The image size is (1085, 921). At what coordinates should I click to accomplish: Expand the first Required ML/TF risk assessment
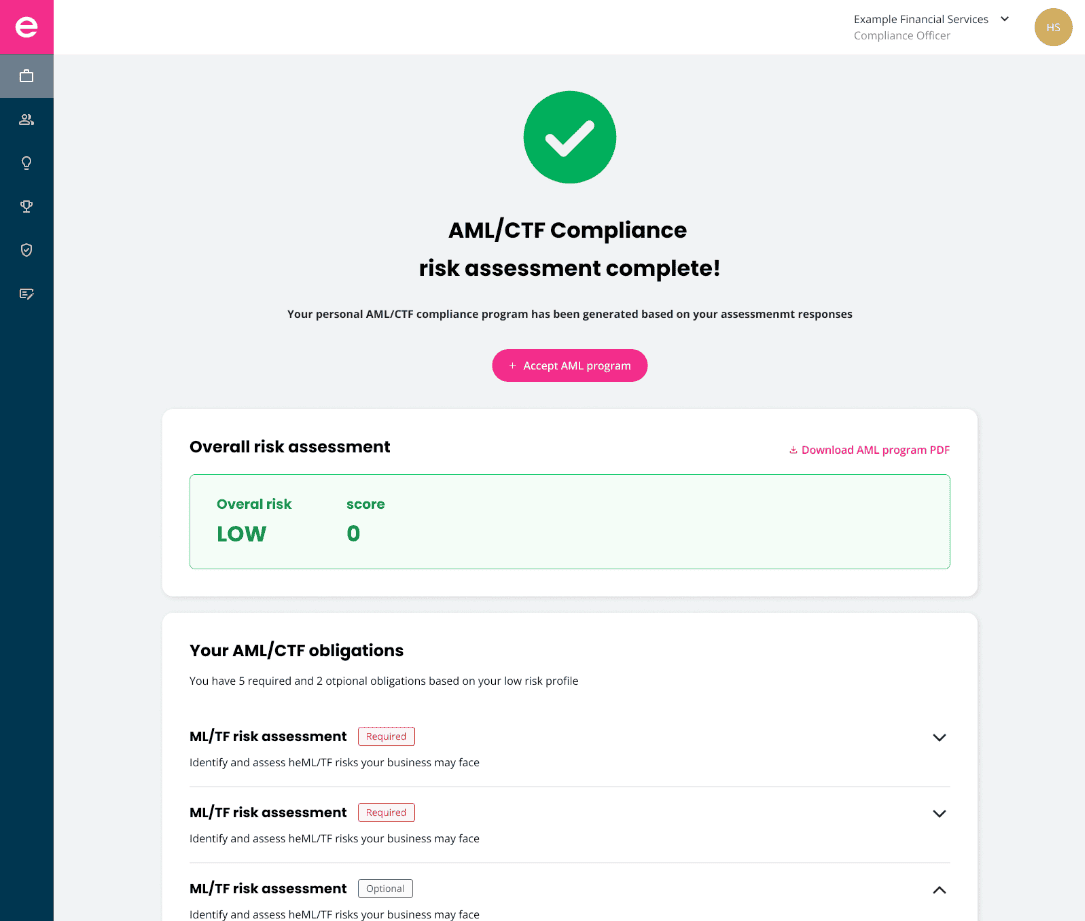tap(939, 738)
